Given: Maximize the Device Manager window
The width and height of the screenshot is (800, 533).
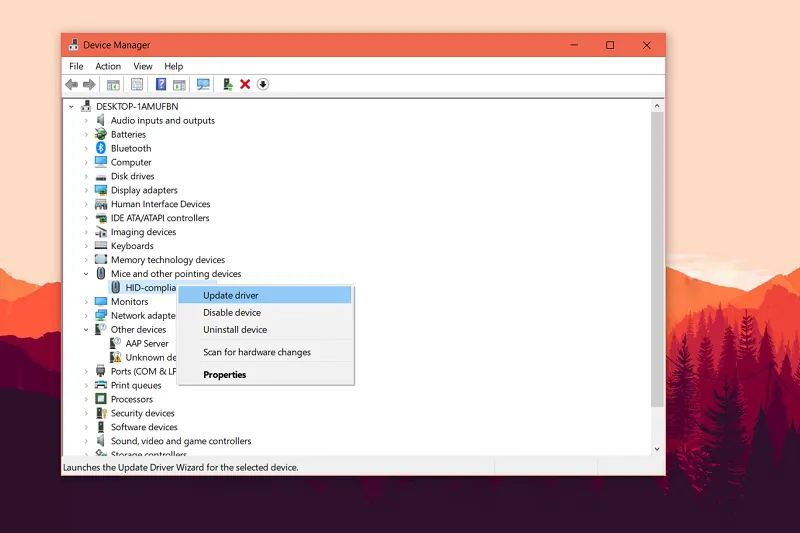Looking at the screenshot, I should point(610,45).
